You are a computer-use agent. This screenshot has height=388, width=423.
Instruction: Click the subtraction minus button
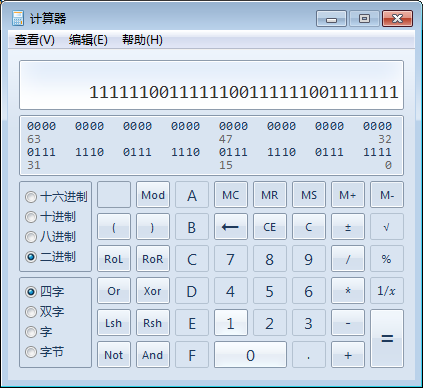pos(348,323)
